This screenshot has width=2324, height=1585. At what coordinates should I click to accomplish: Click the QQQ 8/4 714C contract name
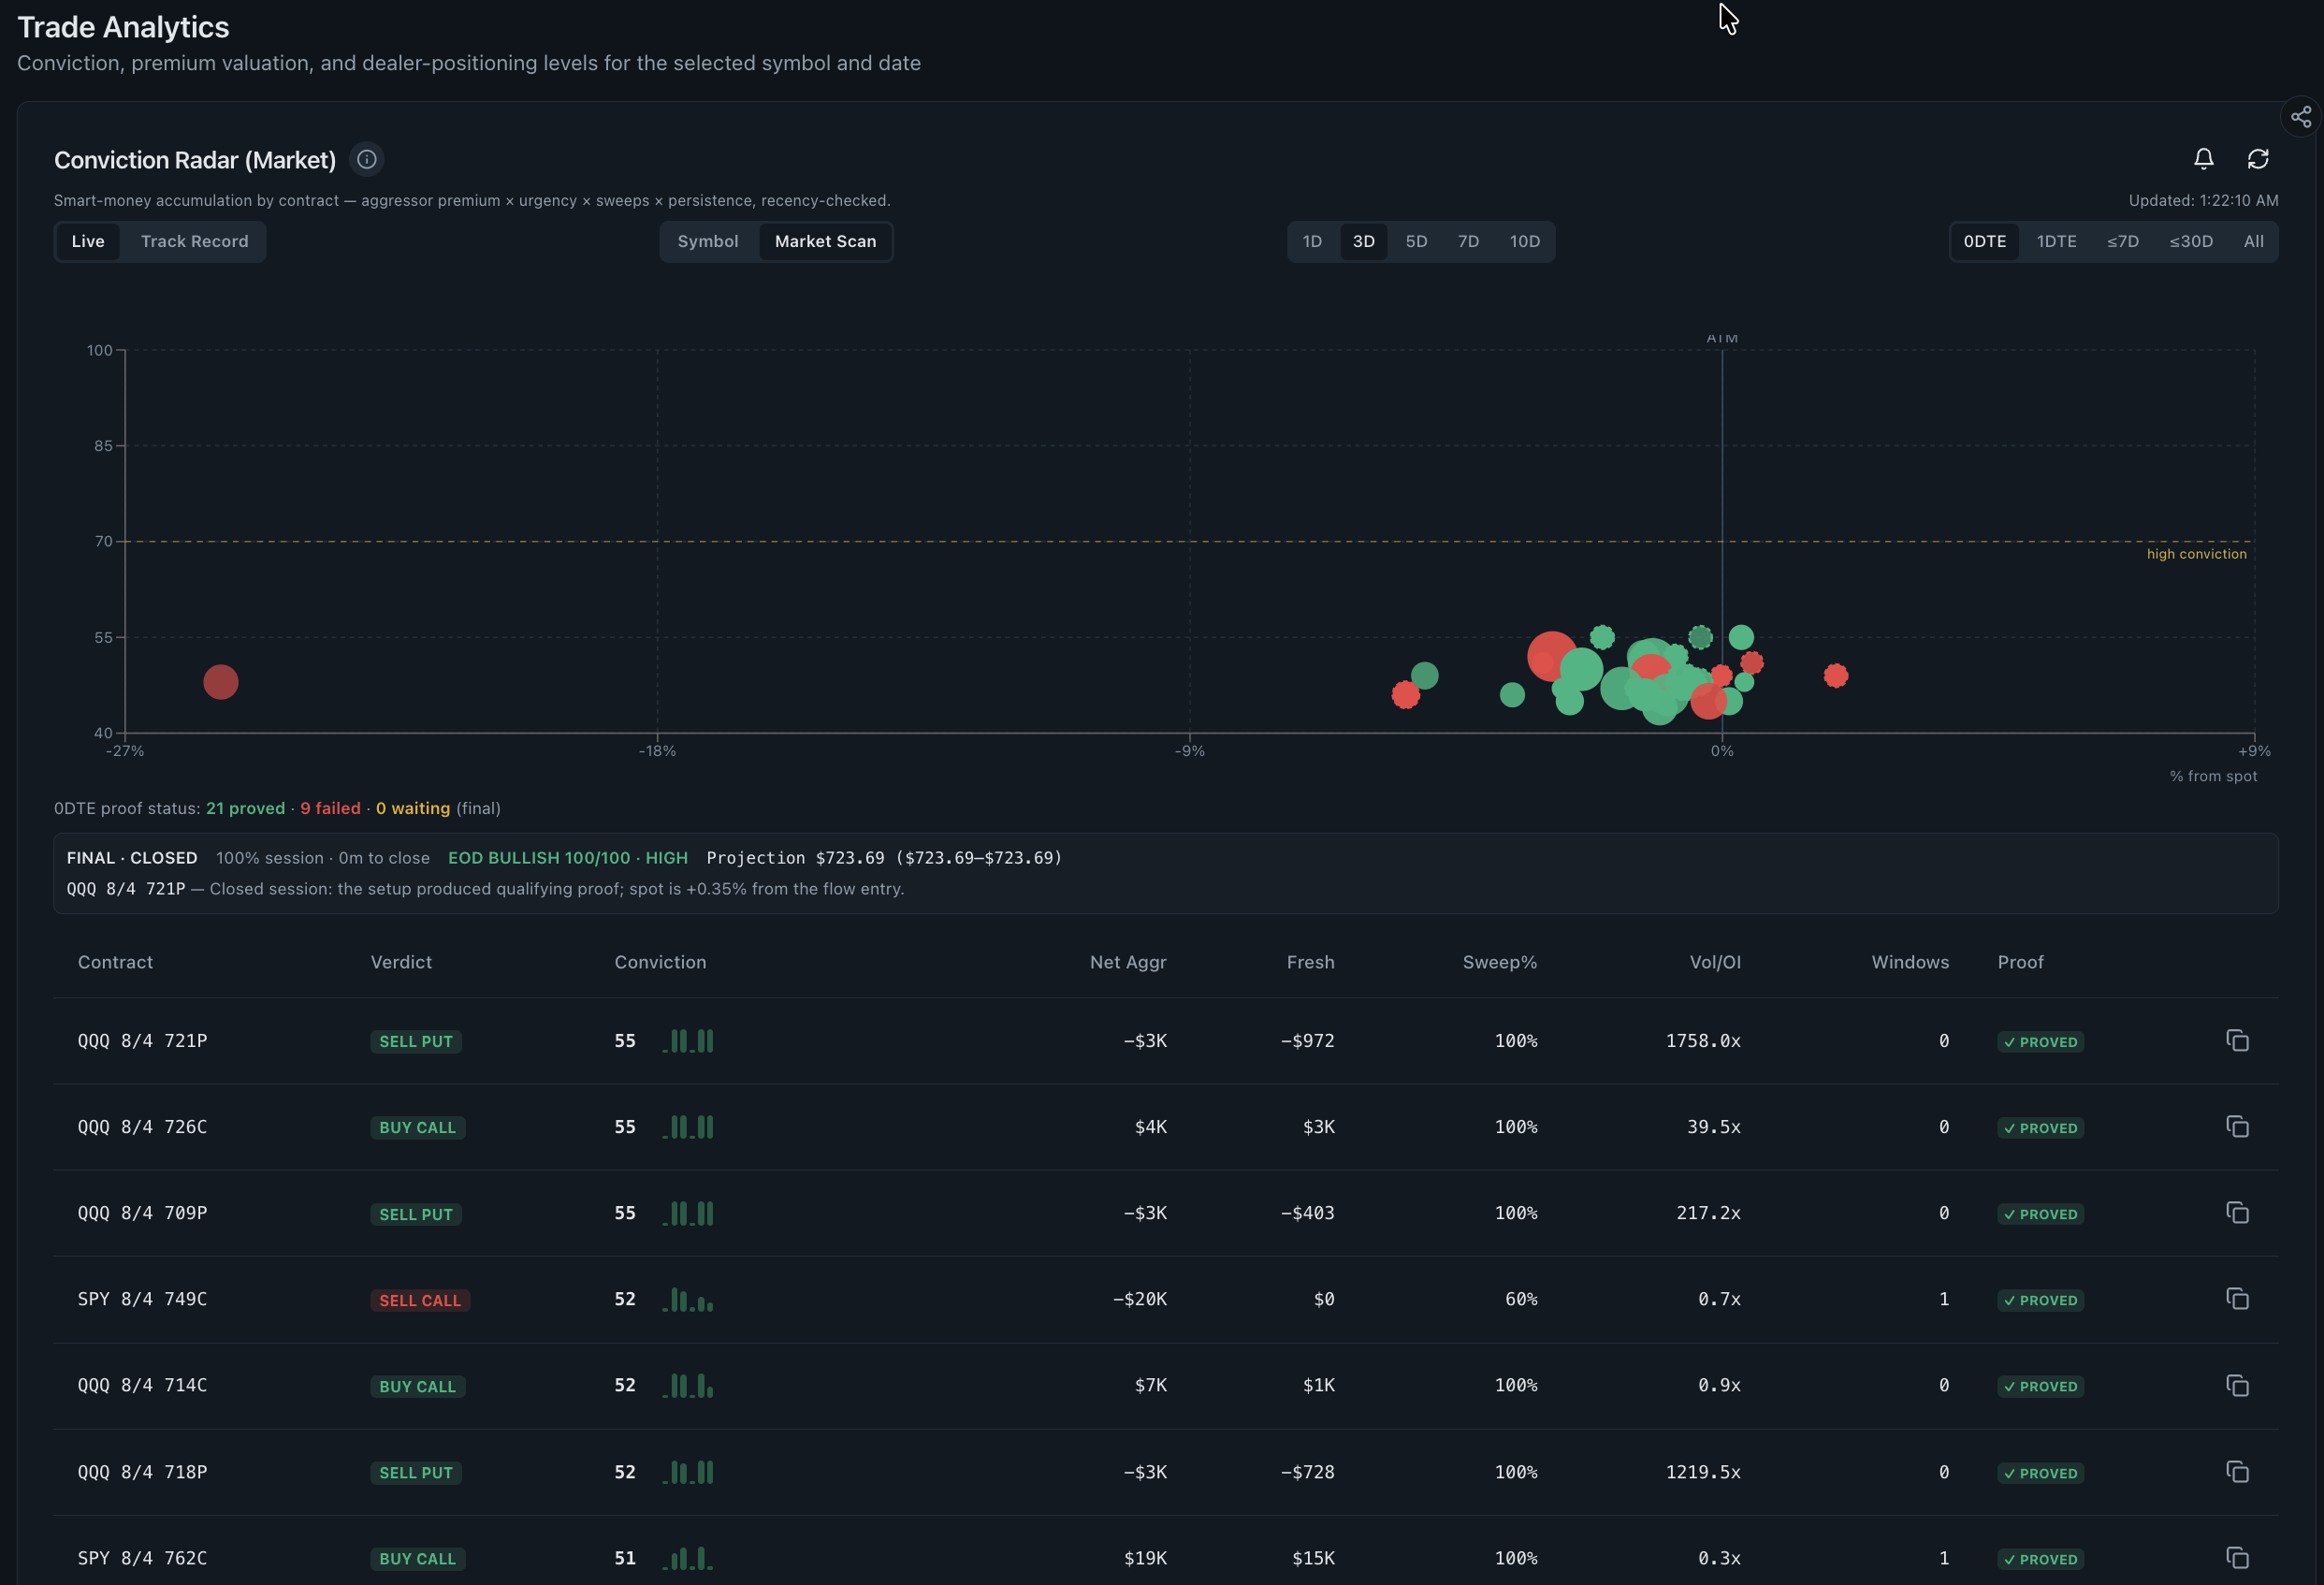143,1385
